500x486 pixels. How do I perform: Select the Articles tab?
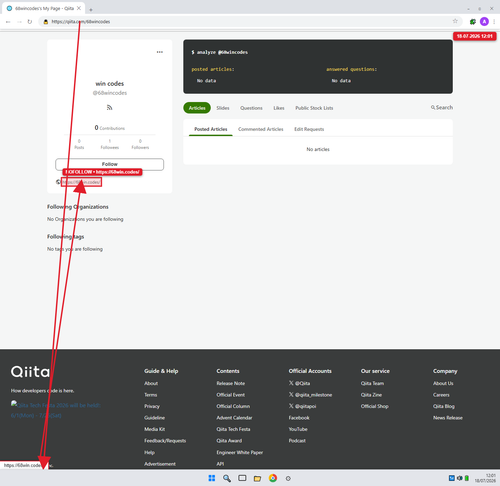197,108
